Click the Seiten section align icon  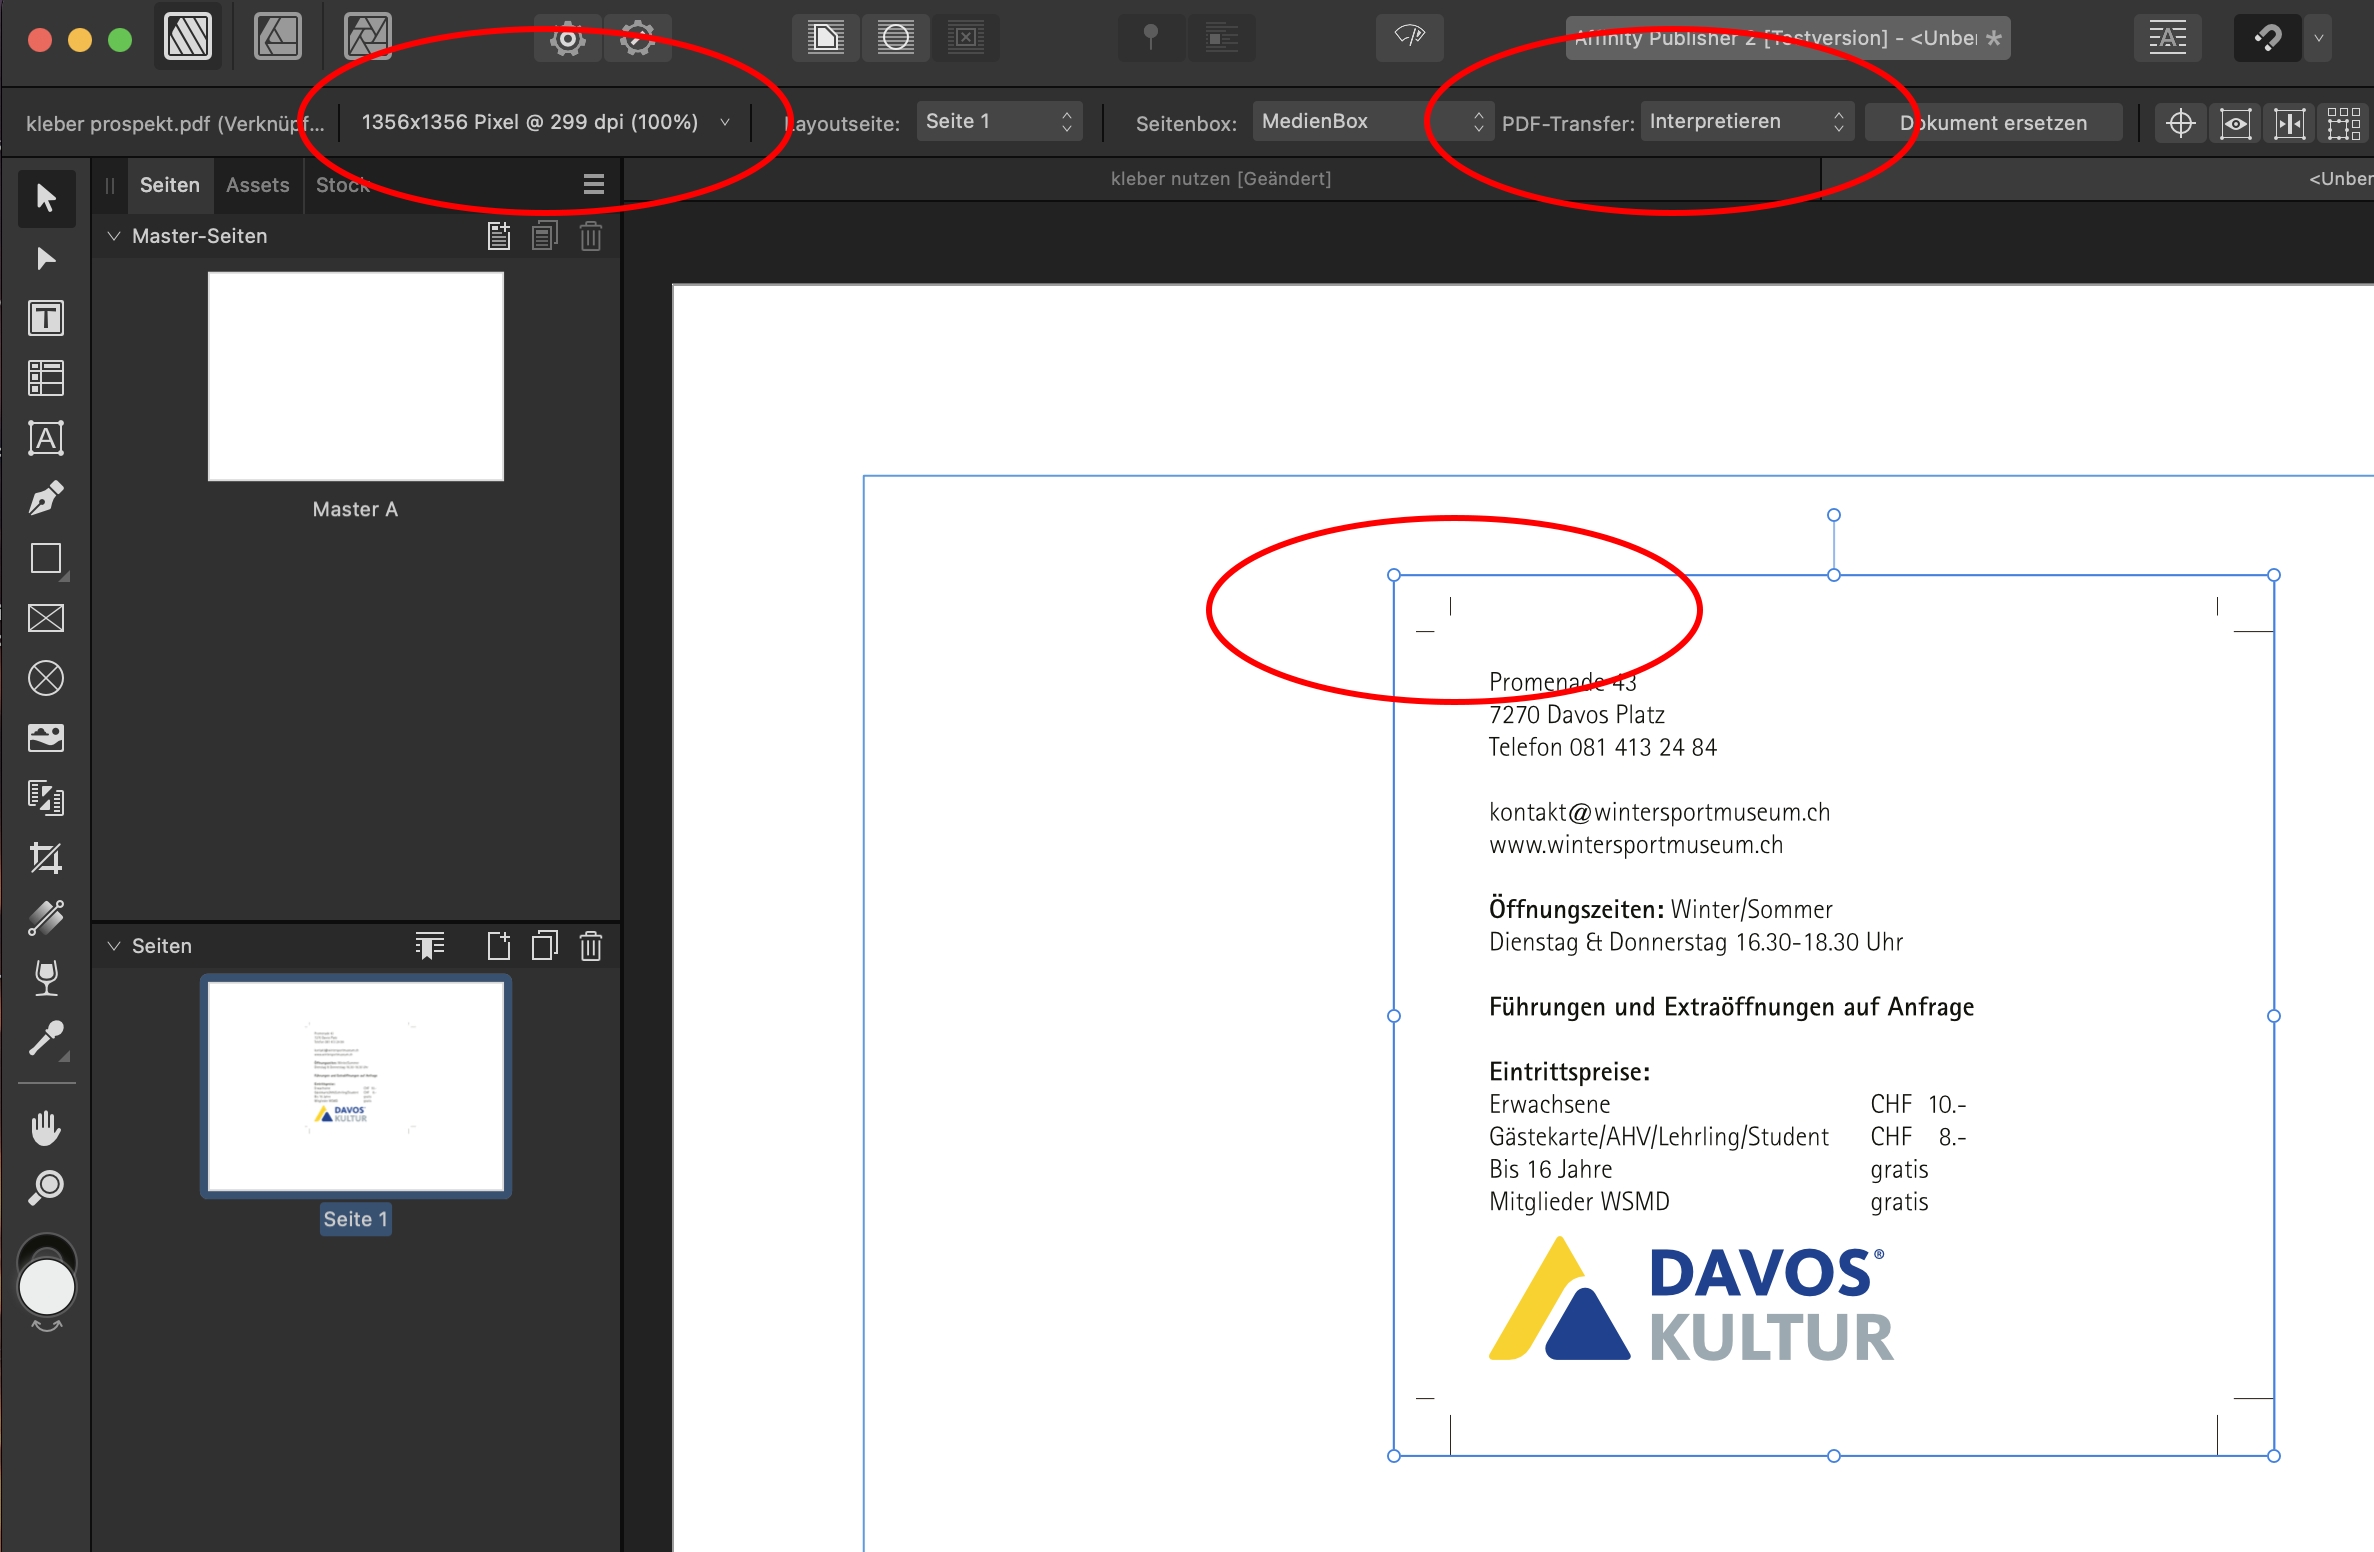click(x=430, y=945)
